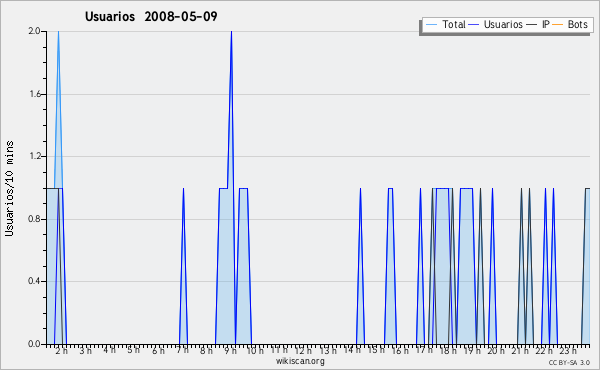The image size is (600, 370).
Task: Click the '6 h' x-axis label
Action: (x=158, y=350)
